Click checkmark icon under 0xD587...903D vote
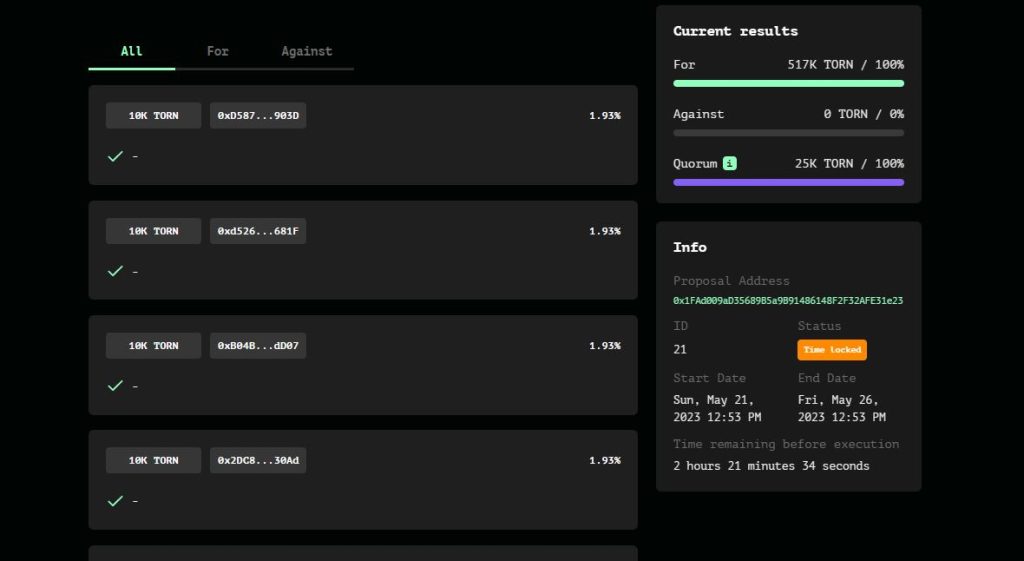The image size is (1024, 561). click(x=115, y=156)
